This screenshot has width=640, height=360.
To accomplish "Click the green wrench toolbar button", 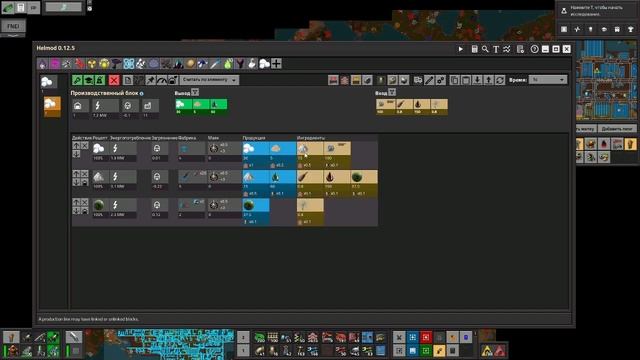I will (x=77, y=80).
